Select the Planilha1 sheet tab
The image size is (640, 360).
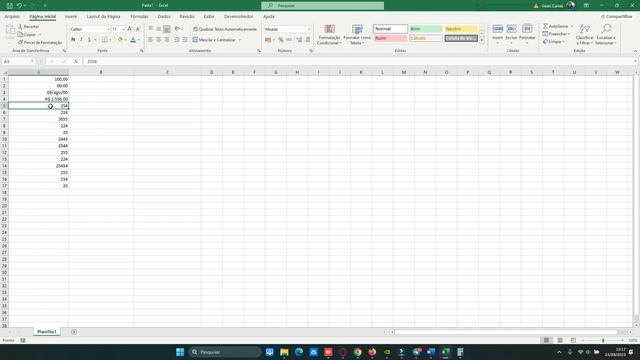[x=47, y=332]
